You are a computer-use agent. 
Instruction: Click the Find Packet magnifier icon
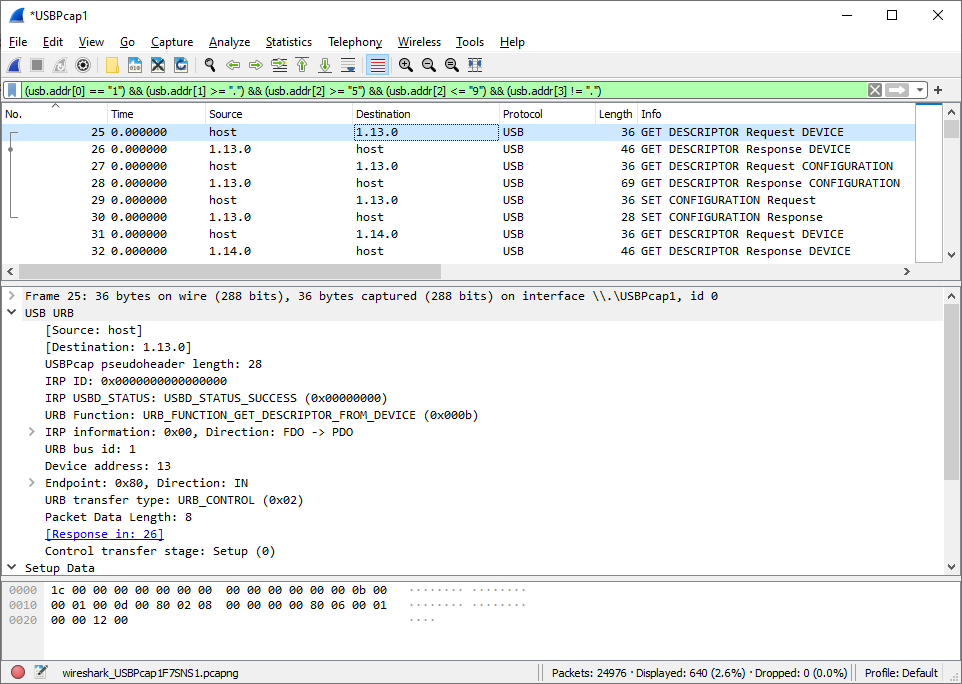coord(210,65)
